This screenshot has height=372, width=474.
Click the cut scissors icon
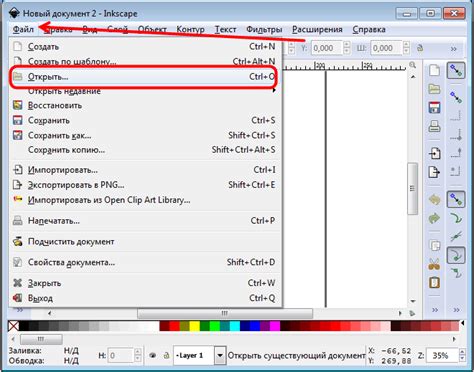(434, 264)
